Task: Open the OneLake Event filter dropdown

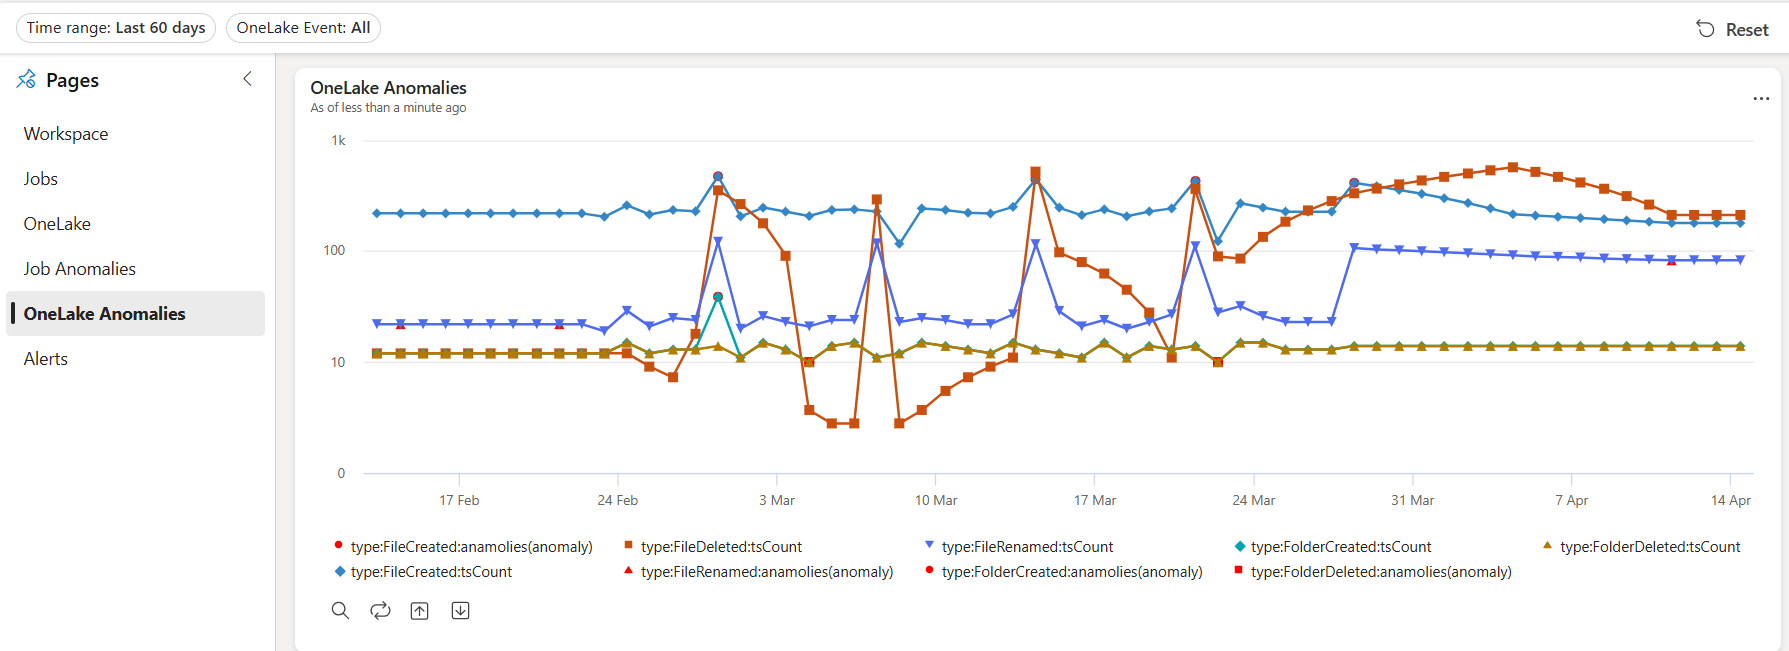Action: [x=303, y=28]
